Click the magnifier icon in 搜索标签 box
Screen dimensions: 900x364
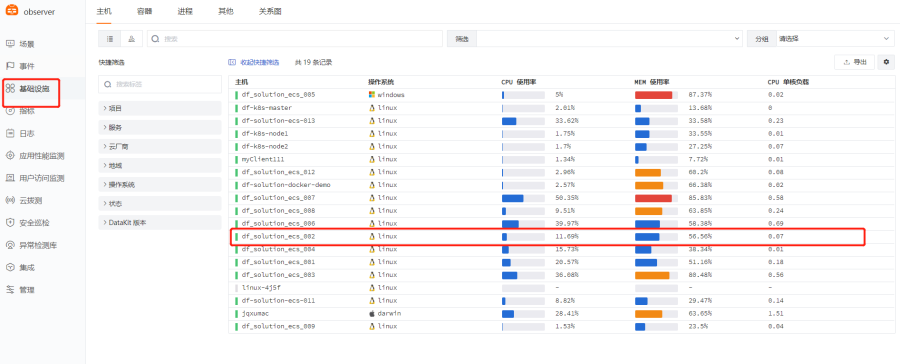(107, 84)
